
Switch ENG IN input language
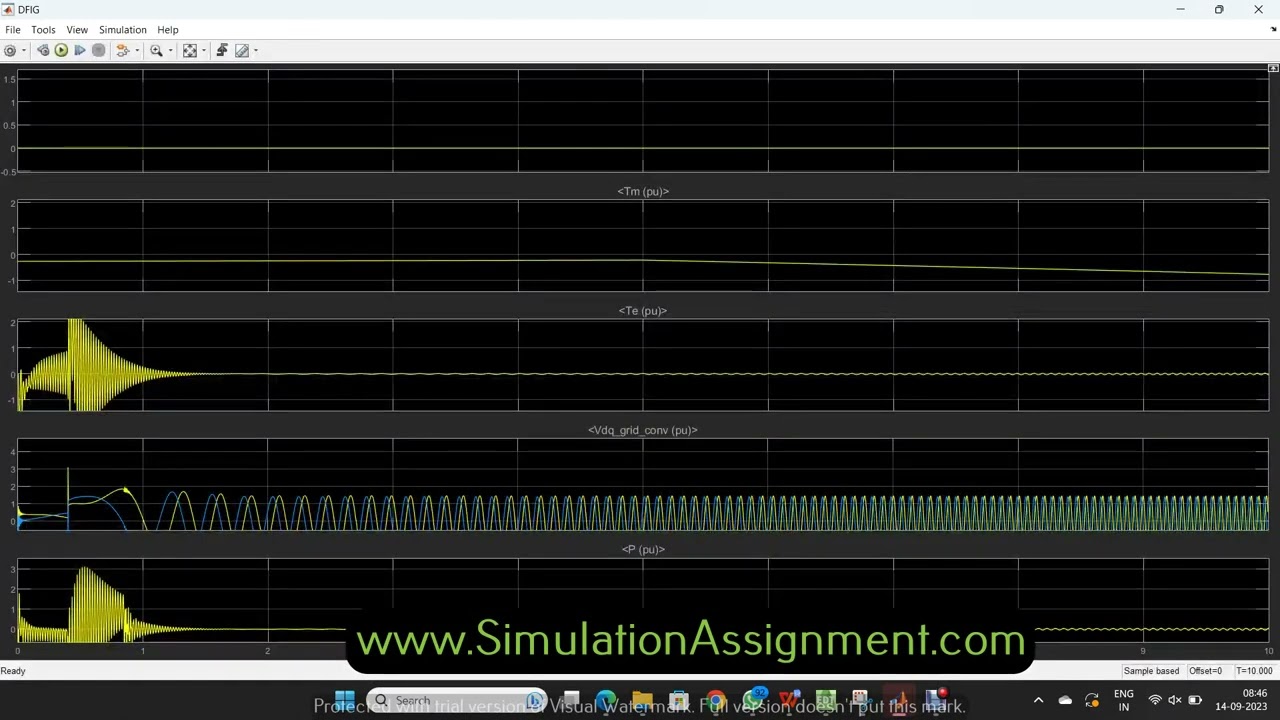click(1124, 700)
